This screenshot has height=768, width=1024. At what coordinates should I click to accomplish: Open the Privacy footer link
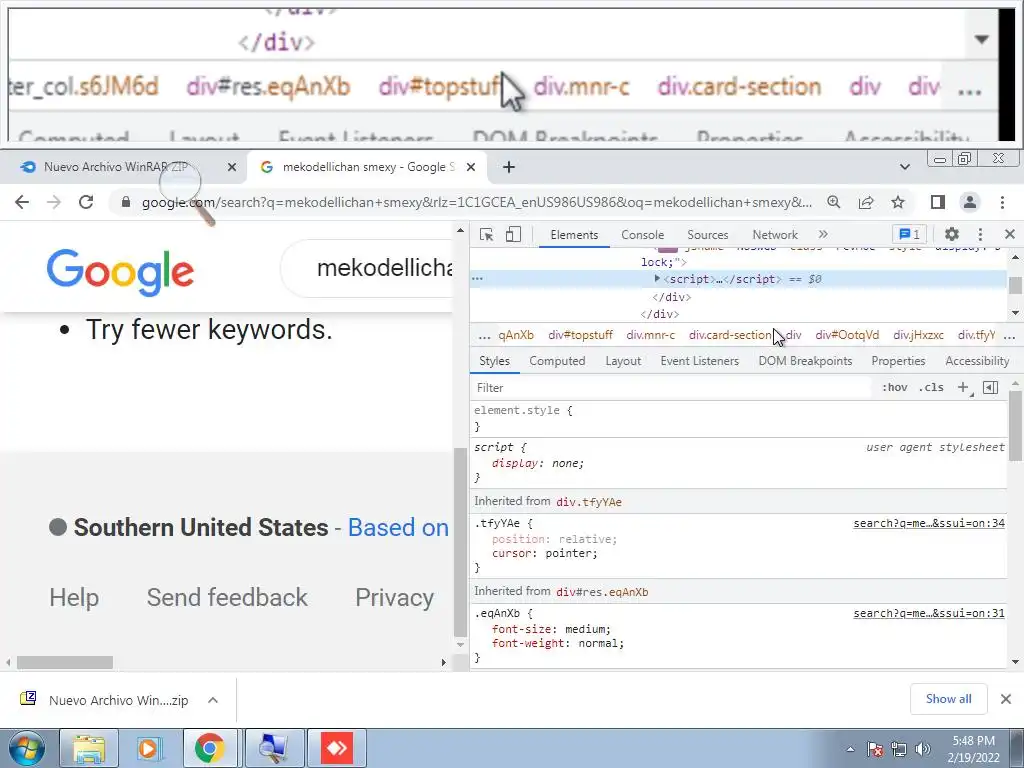coord(394,598)
